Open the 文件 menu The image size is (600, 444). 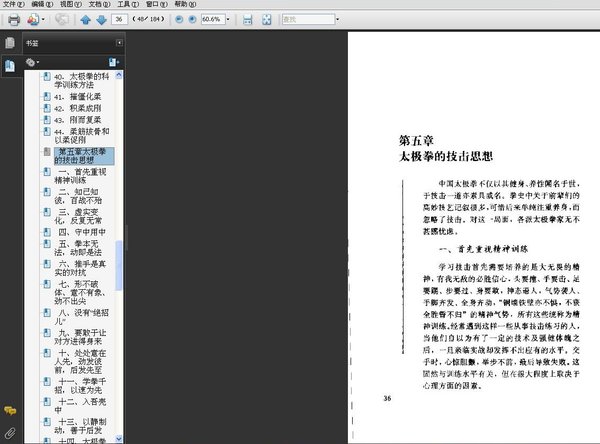[14, 4]
